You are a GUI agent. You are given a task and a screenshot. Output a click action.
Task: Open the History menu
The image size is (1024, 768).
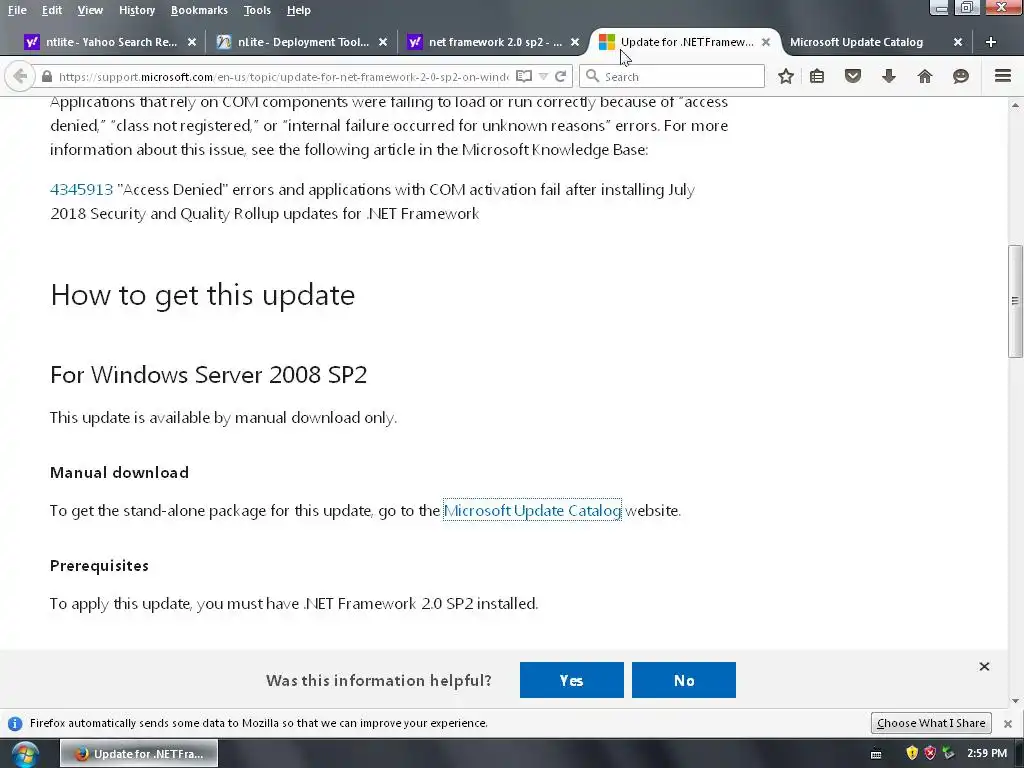point(136,10)
